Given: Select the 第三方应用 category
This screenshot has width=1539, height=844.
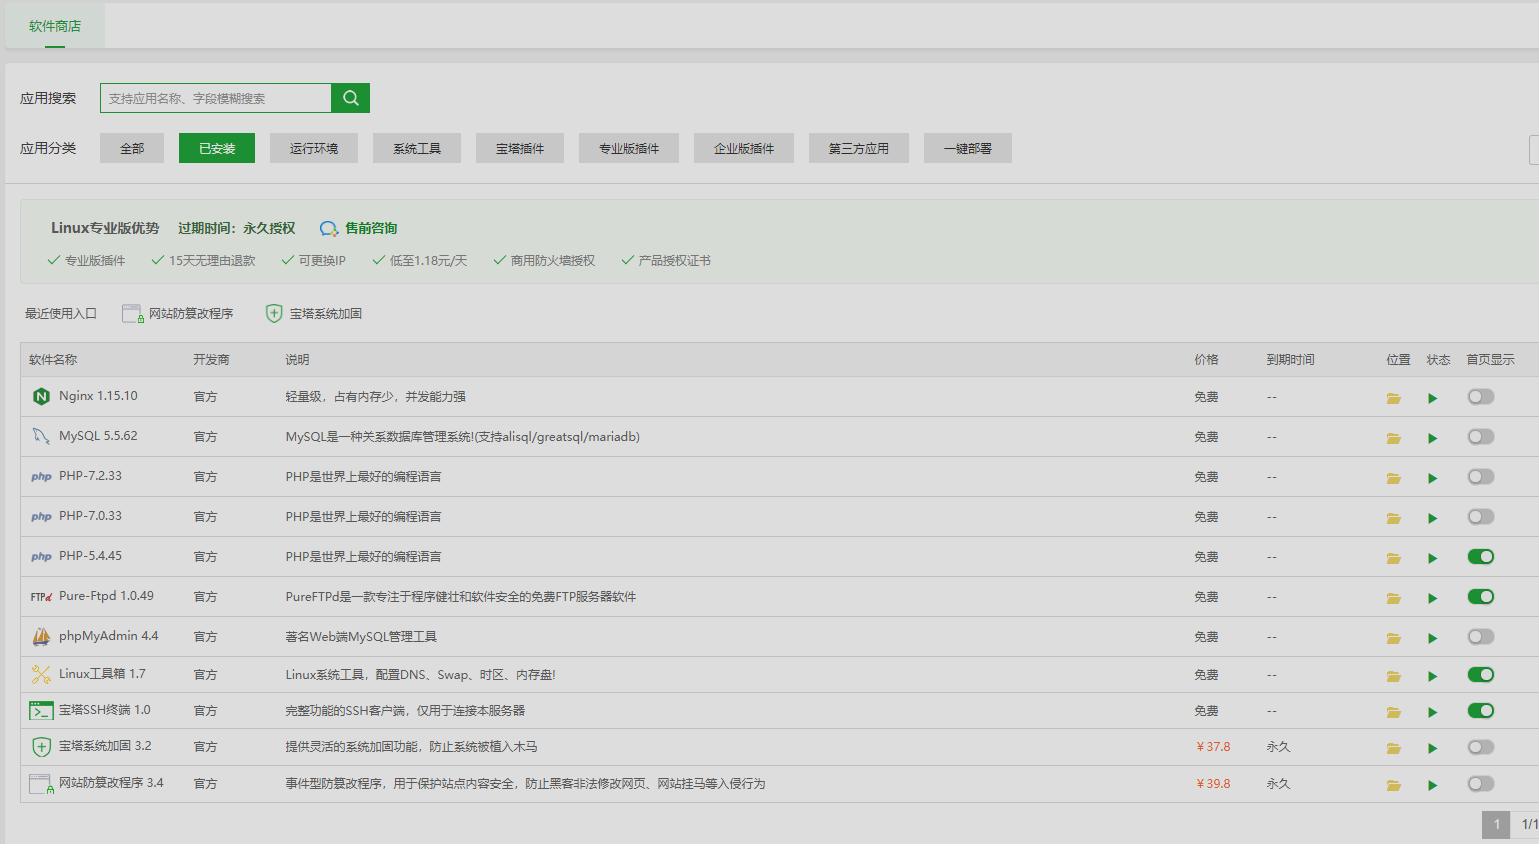Looking at the screenshot, I should click(859, 148).
